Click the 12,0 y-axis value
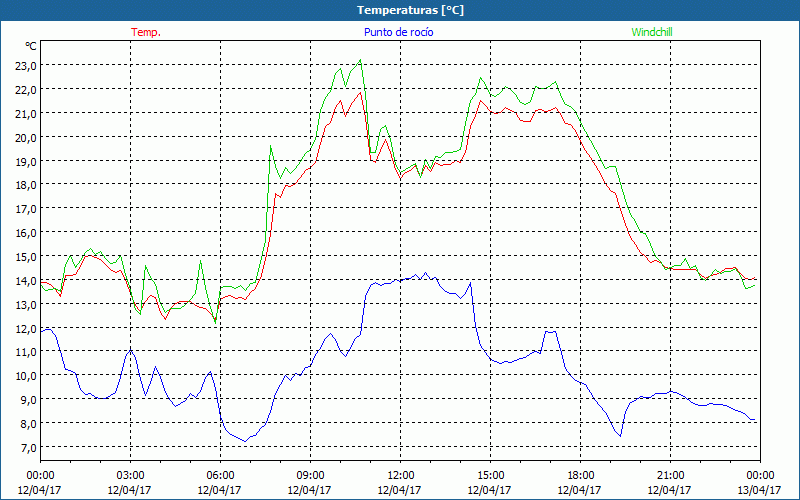The width and height of the screenshot is (800, 500). (x=26, y=328)
